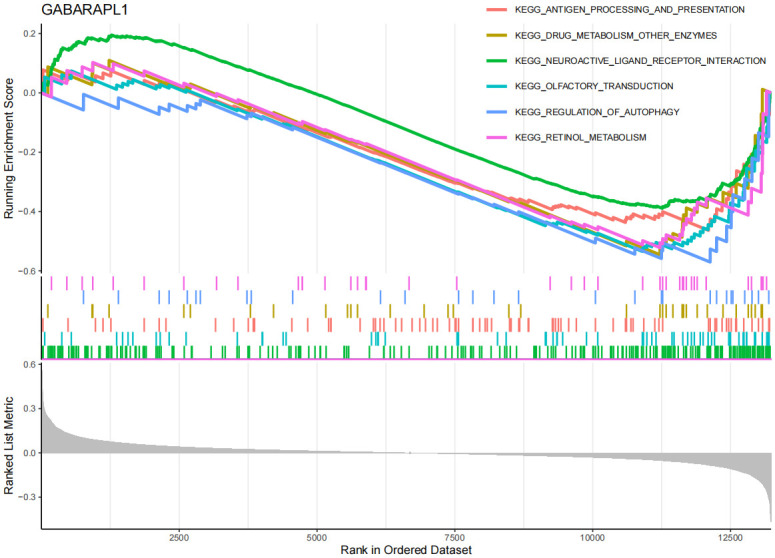Click the 12500 x-axis tick label
The image size is (775, 558).
(x=730, y=538)
